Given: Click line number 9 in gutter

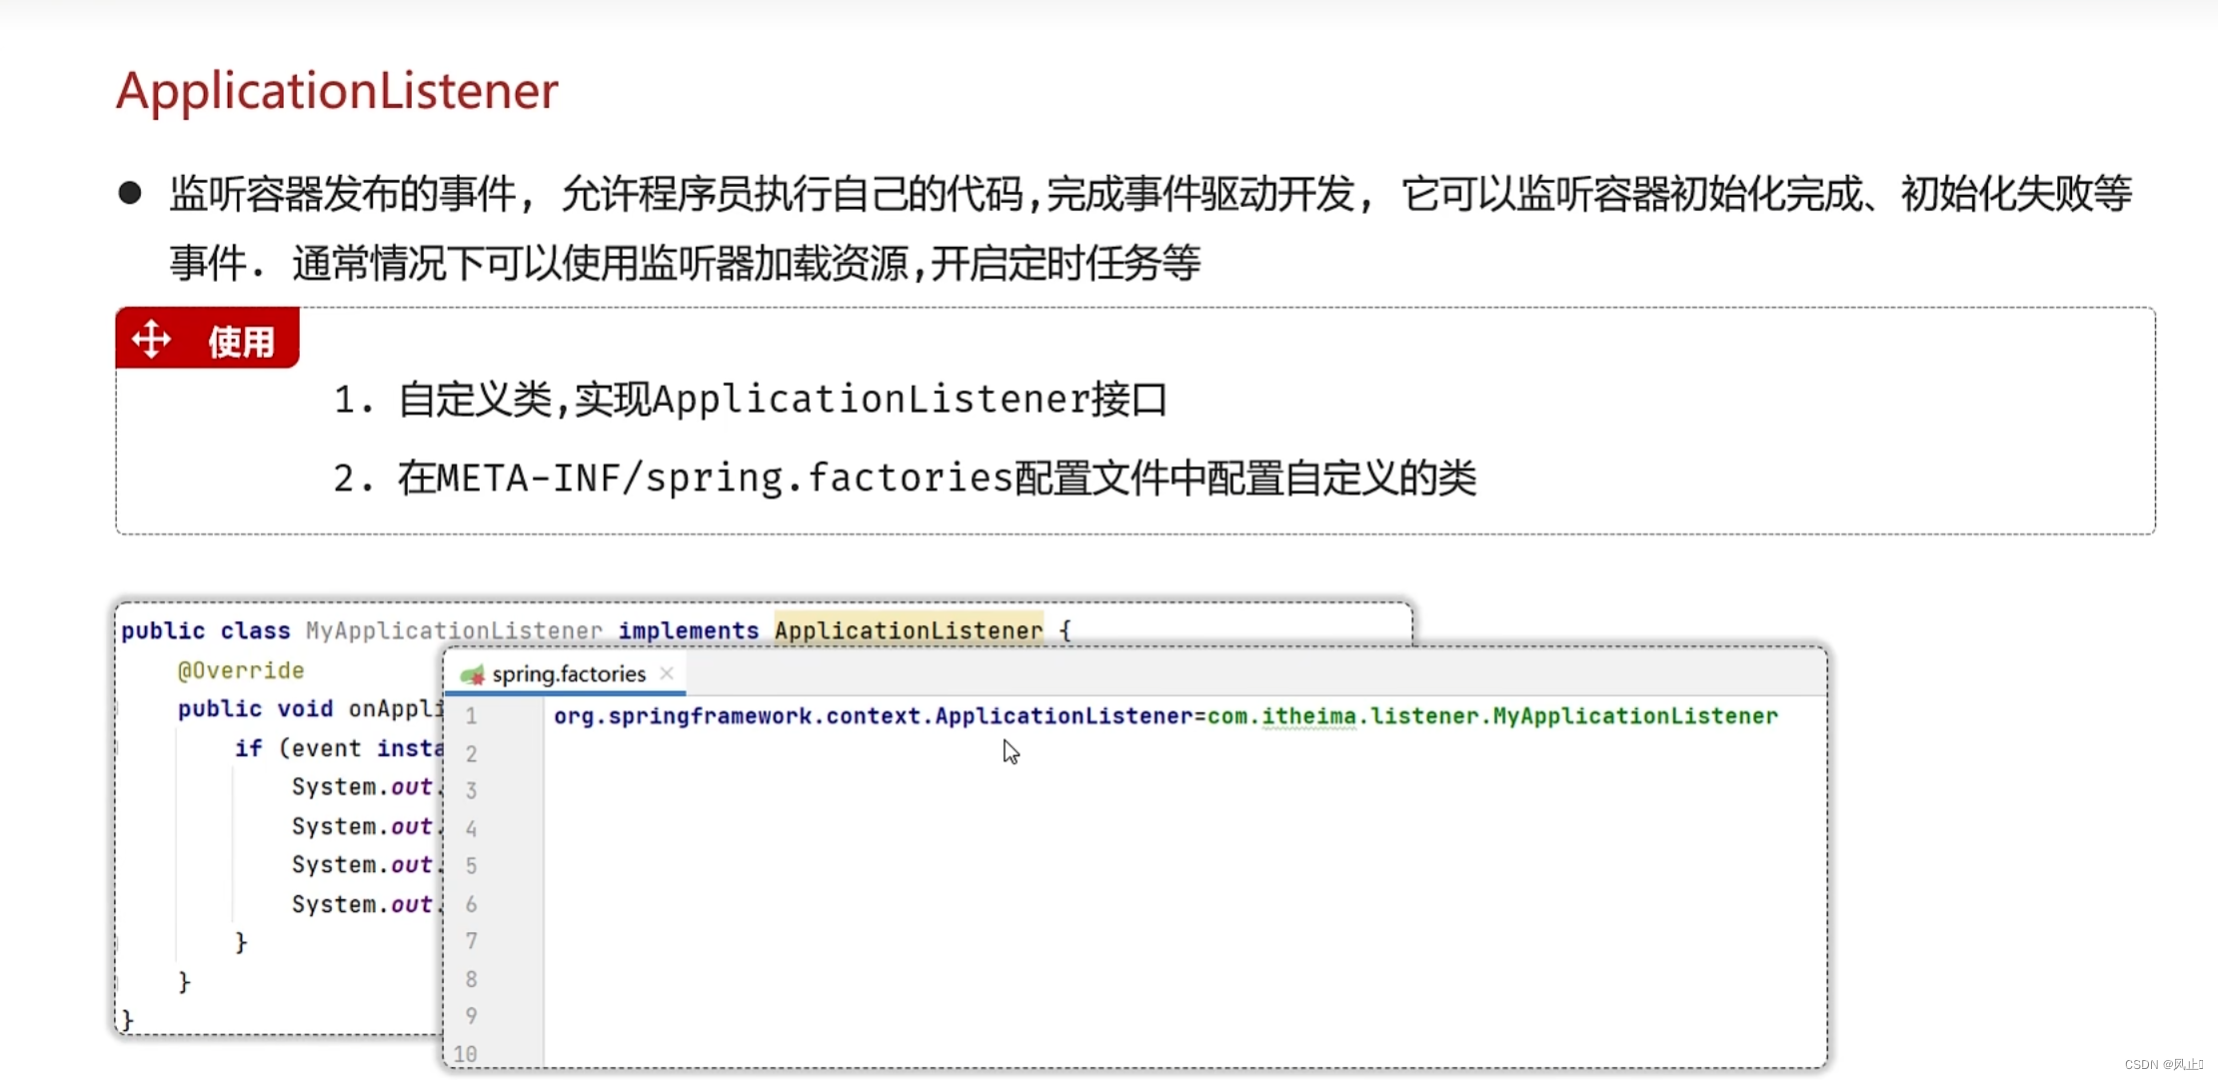Looking at the screenshot, I should (x=471, y=1016).
